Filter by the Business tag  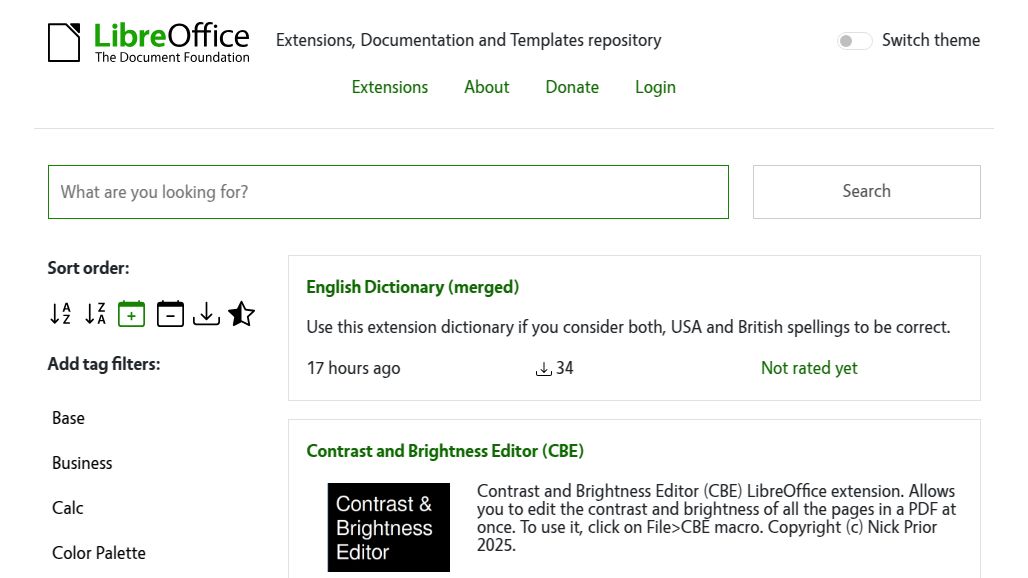[82, 463]
